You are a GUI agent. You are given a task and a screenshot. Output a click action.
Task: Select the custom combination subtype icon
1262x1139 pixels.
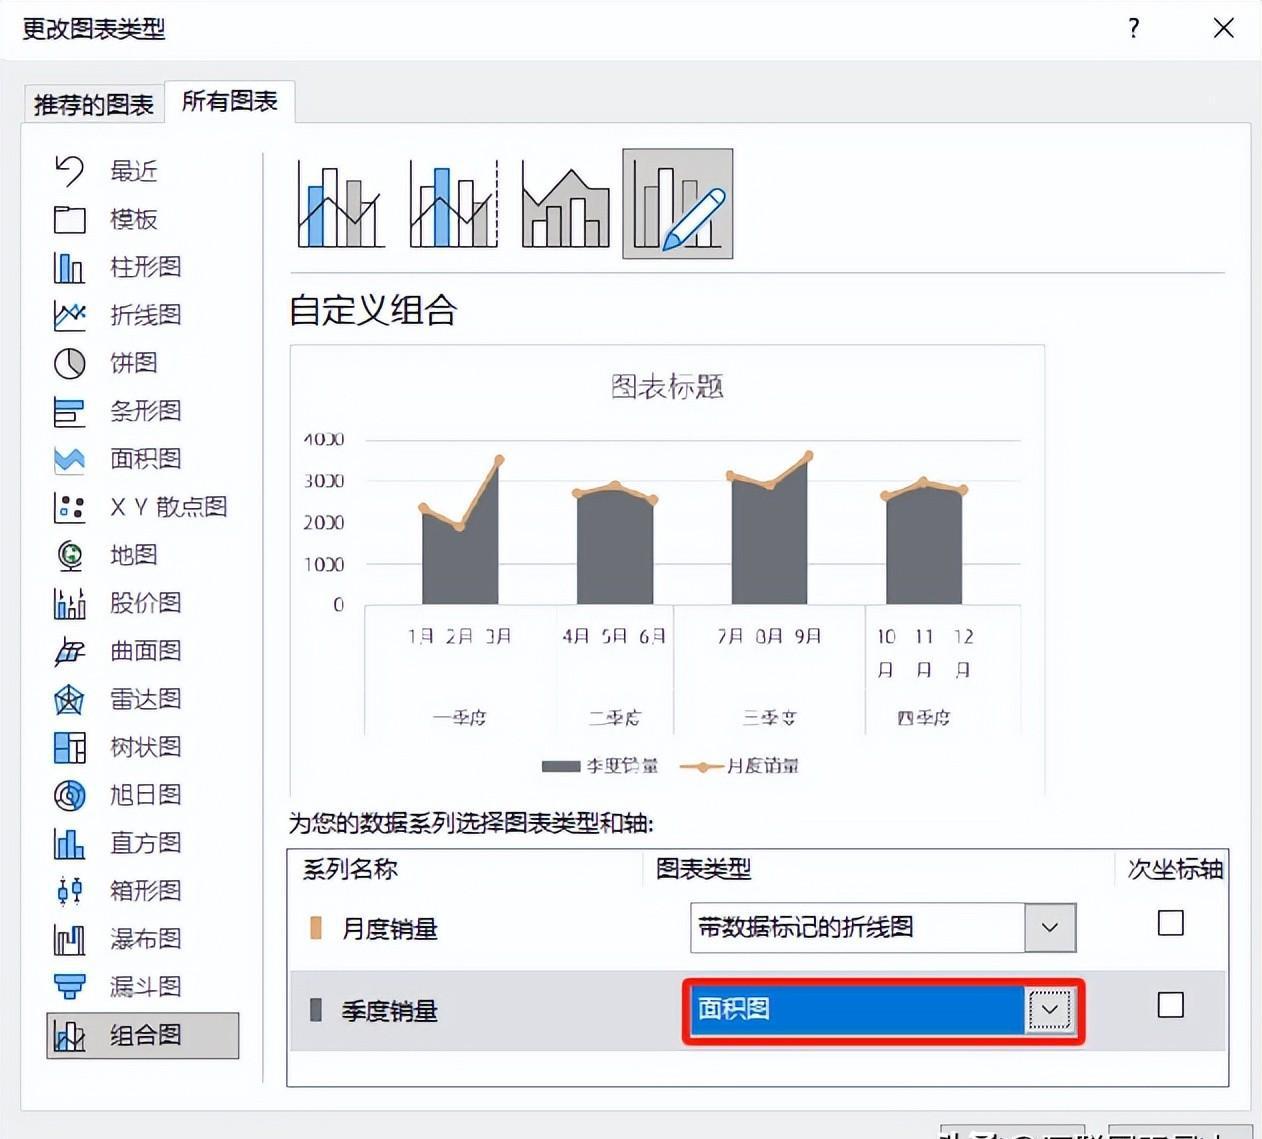[x=678, y=204]
